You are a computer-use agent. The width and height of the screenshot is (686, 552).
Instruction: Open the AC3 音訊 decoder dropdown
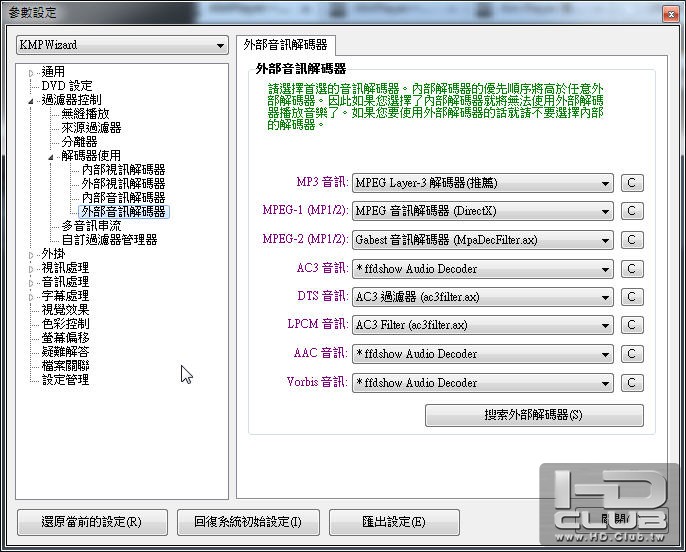pos(483,269)
